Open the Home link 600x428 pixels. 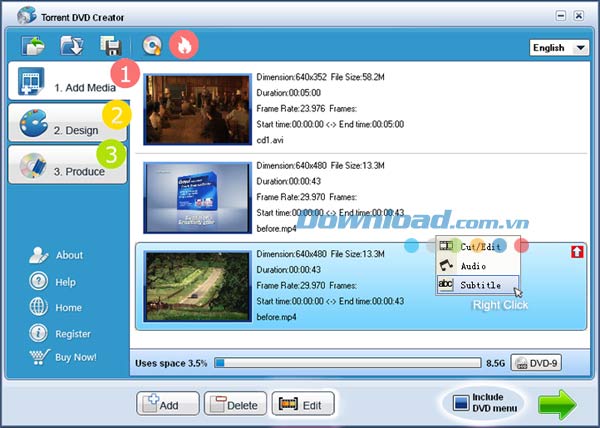[68, 308]
